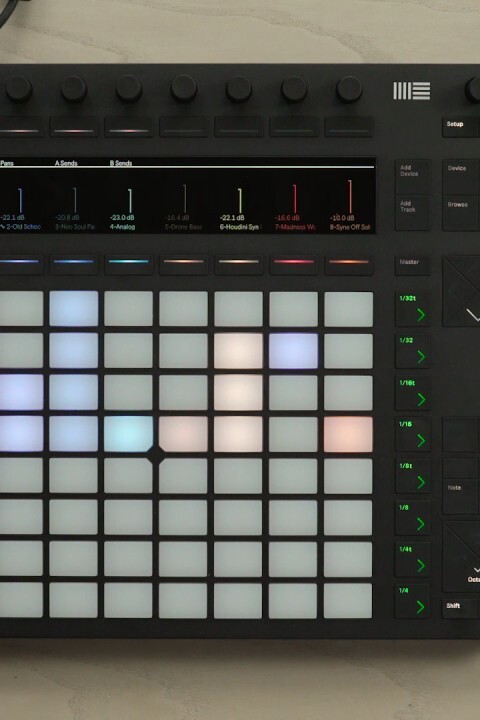Screen dimensions: 480x720
Task: Switch to the A Sends tab
Action: [x=66, y=163]
